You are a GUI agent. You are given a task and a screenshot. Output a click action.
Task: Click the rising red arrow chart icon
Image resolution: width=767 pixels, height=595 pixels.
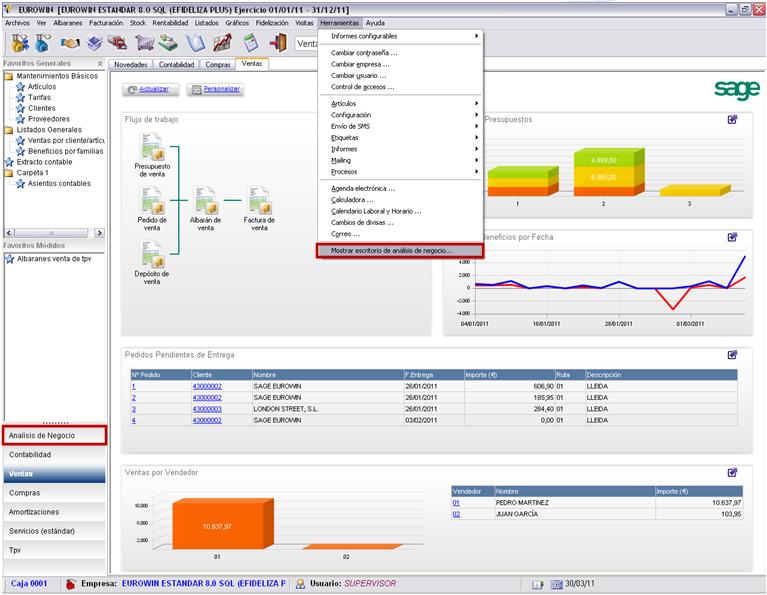[223, 43]
